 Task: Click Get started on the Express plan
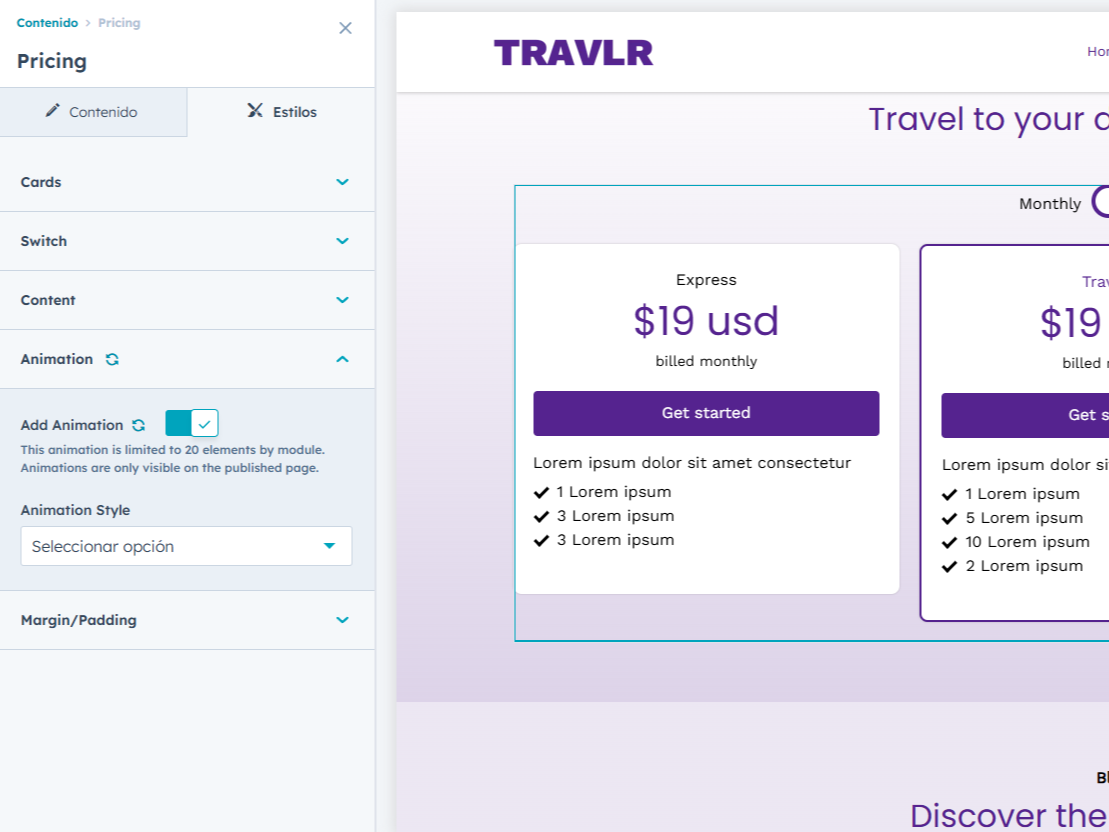pyautogui.click(x=706, y=413)
